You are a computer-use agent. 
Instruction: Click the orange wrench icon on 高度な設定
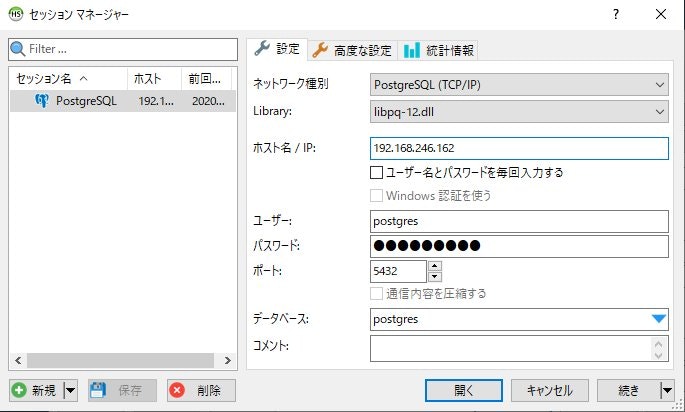(x=320, y=50)
